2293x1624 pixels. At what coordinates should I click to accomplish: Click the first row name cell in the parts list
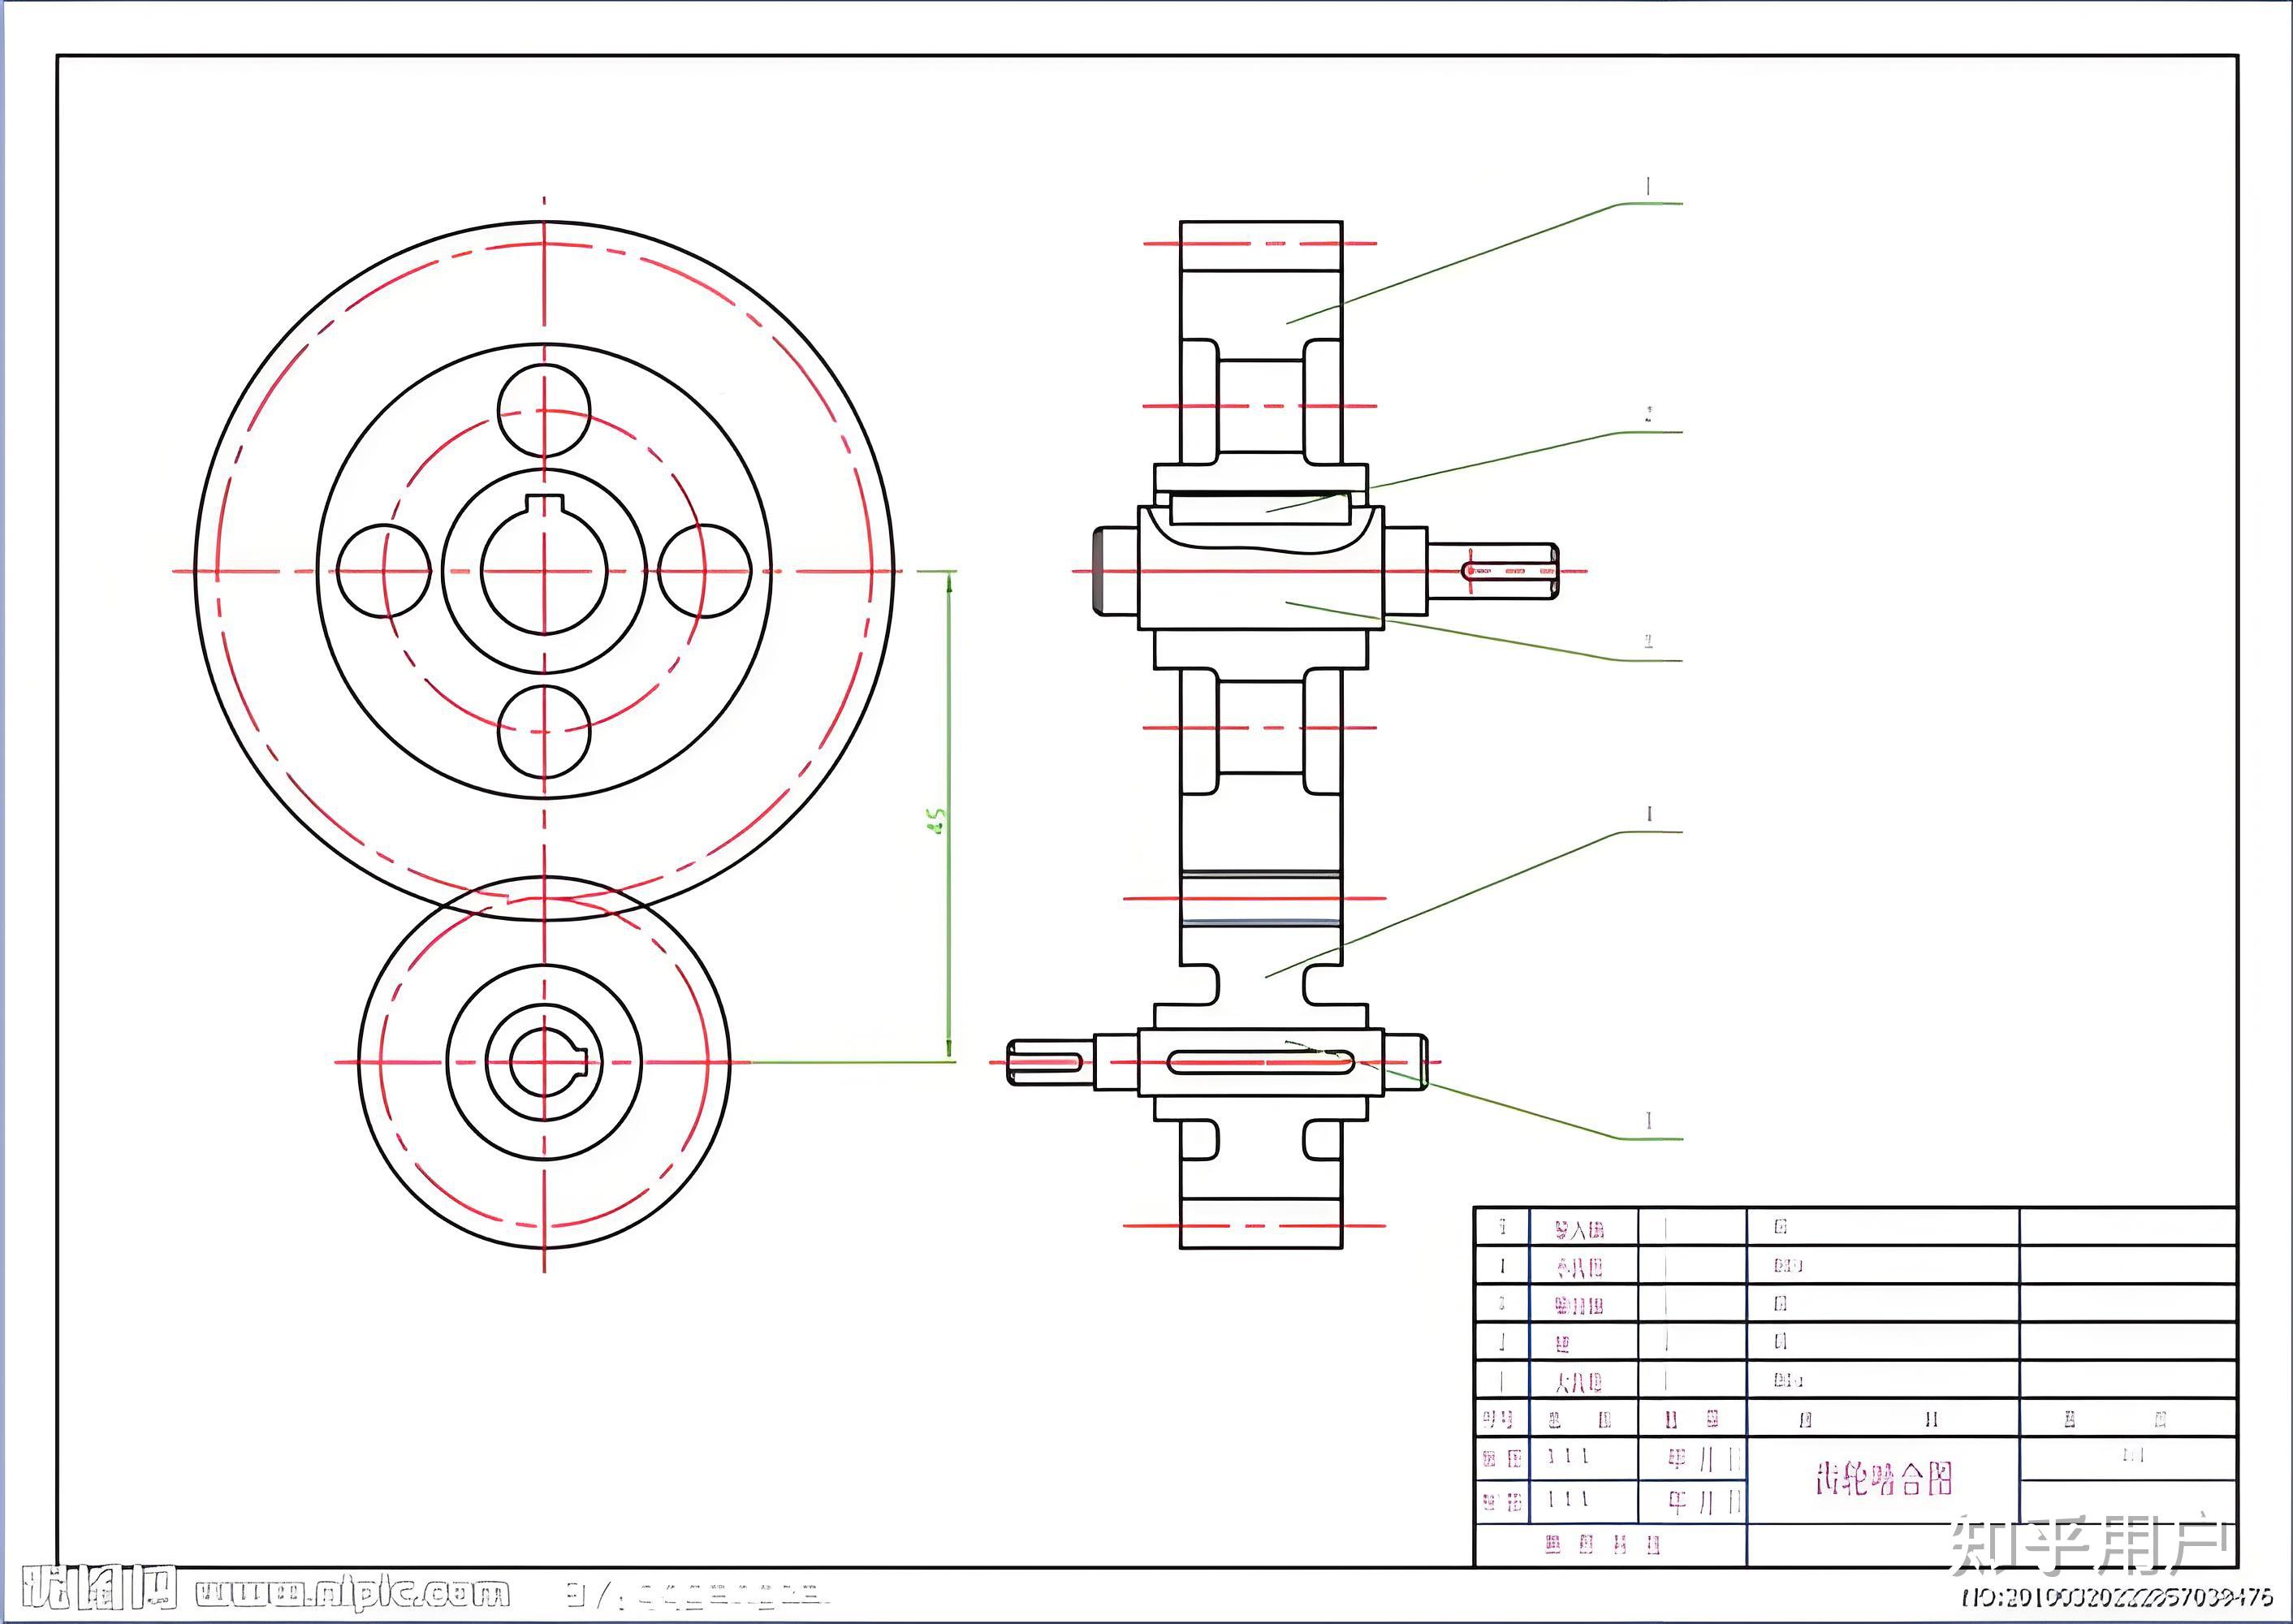pyautogui.click(x=1580, y=1229)
